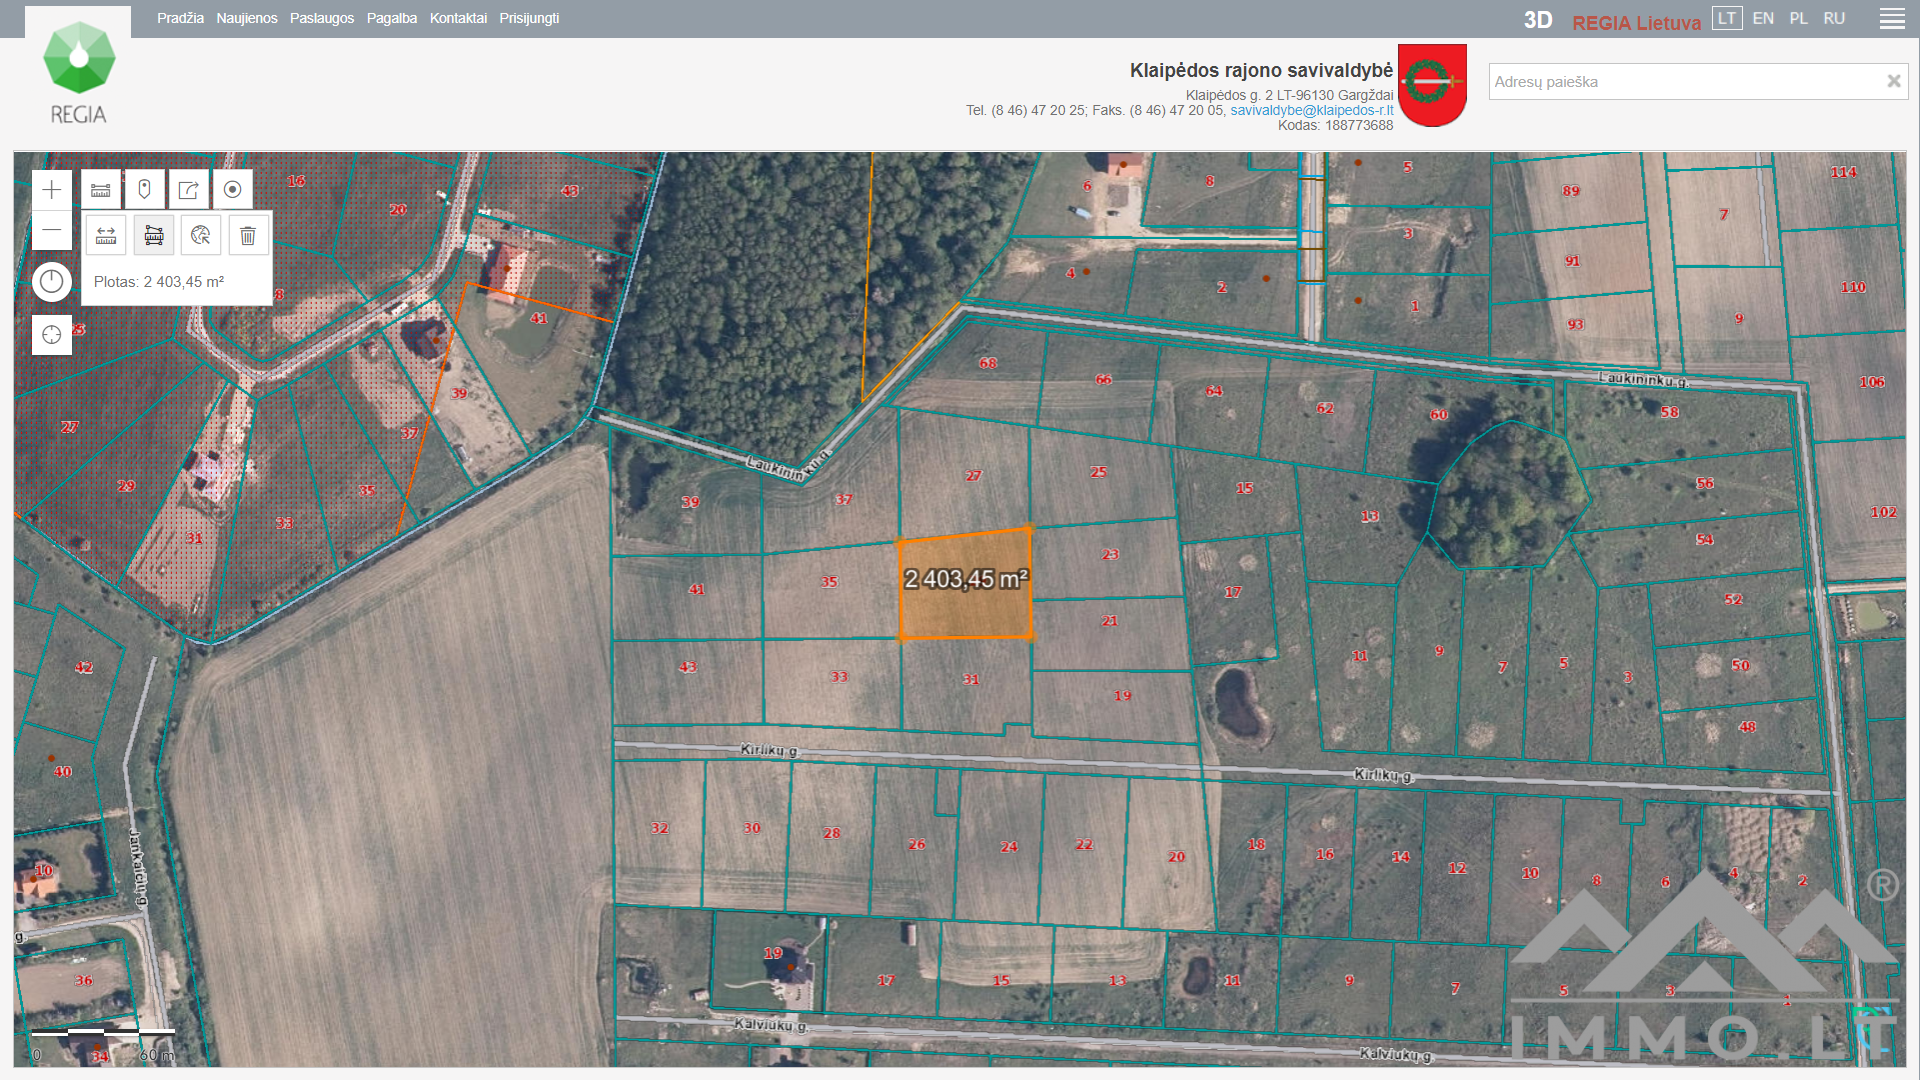Image resolution: width=1920 pixels, height=1080 pixels.
Task: Open the hamburger menu
Action: pyautogui.click(x=1892, y=19)
